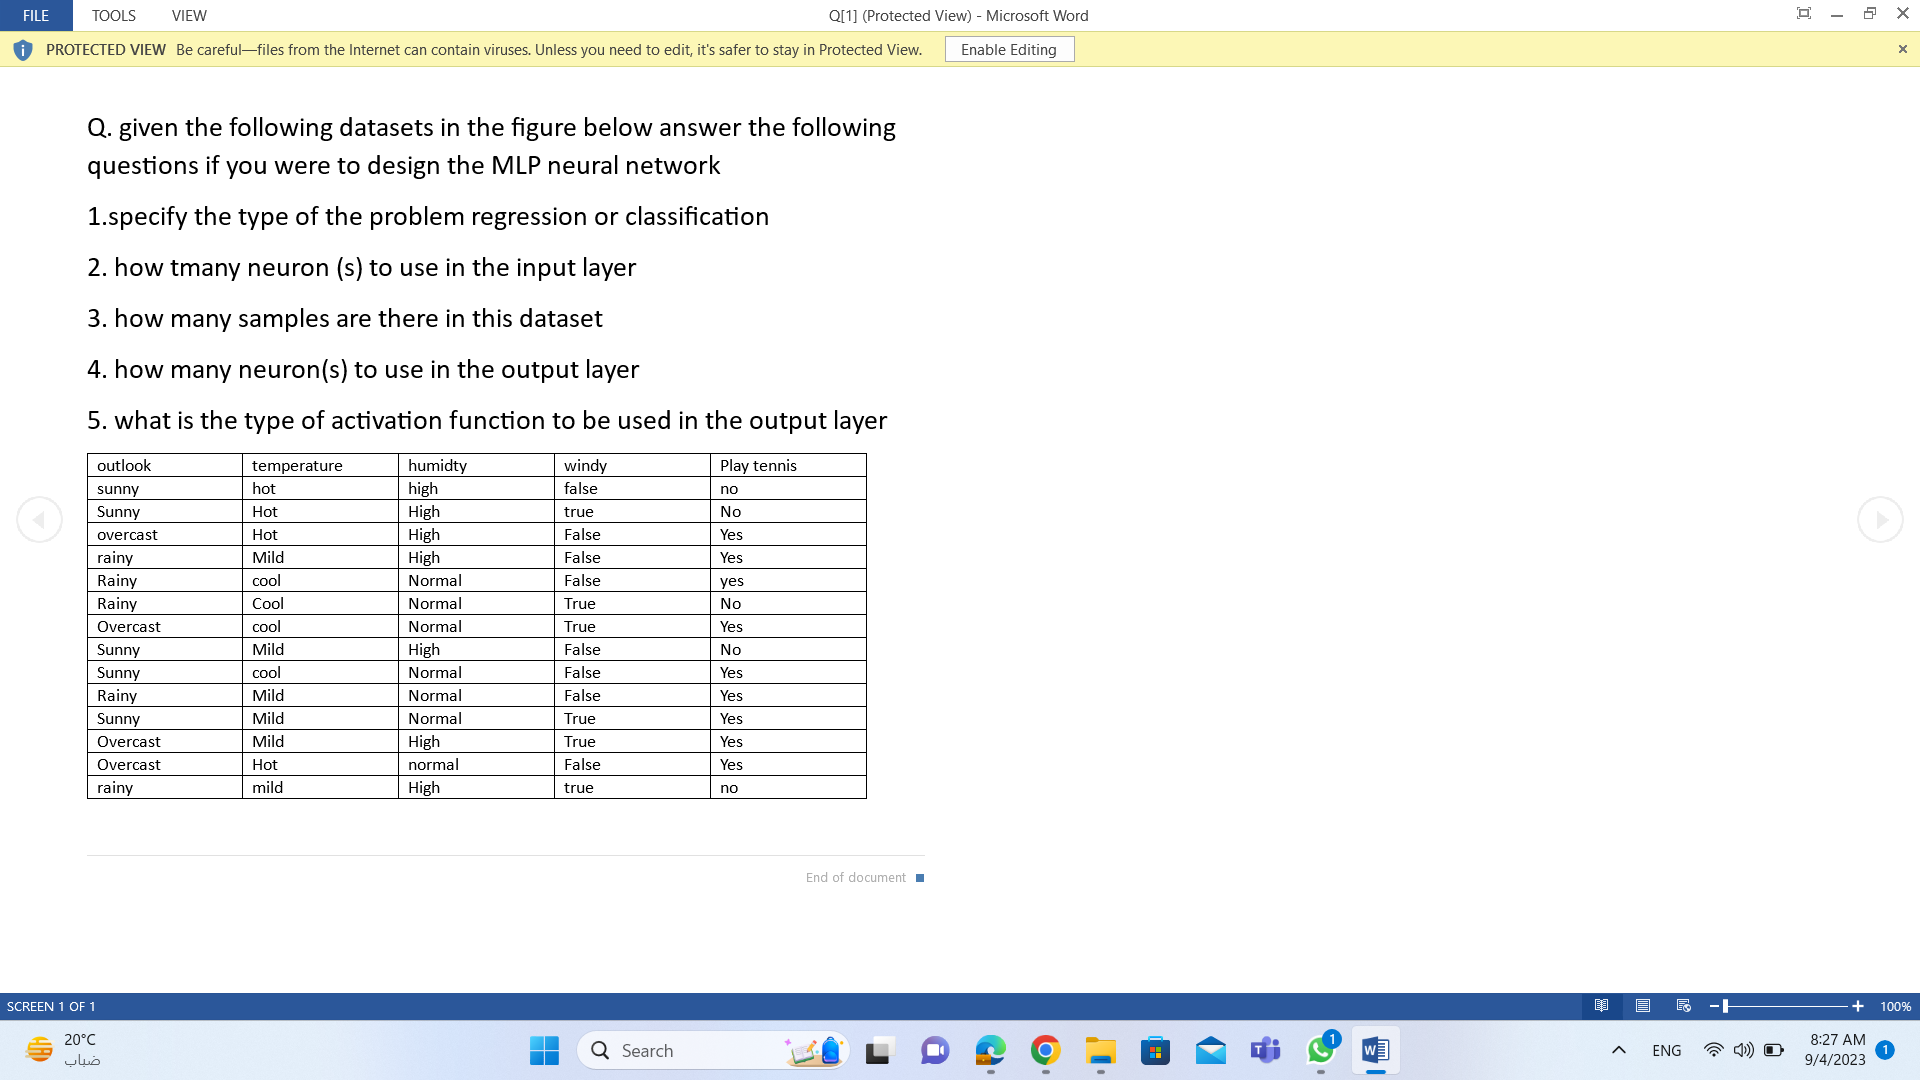This screenshot has width=1920, height=1080.
Task: Click the volume icon in system tray
Action: pos(1743,1050)
